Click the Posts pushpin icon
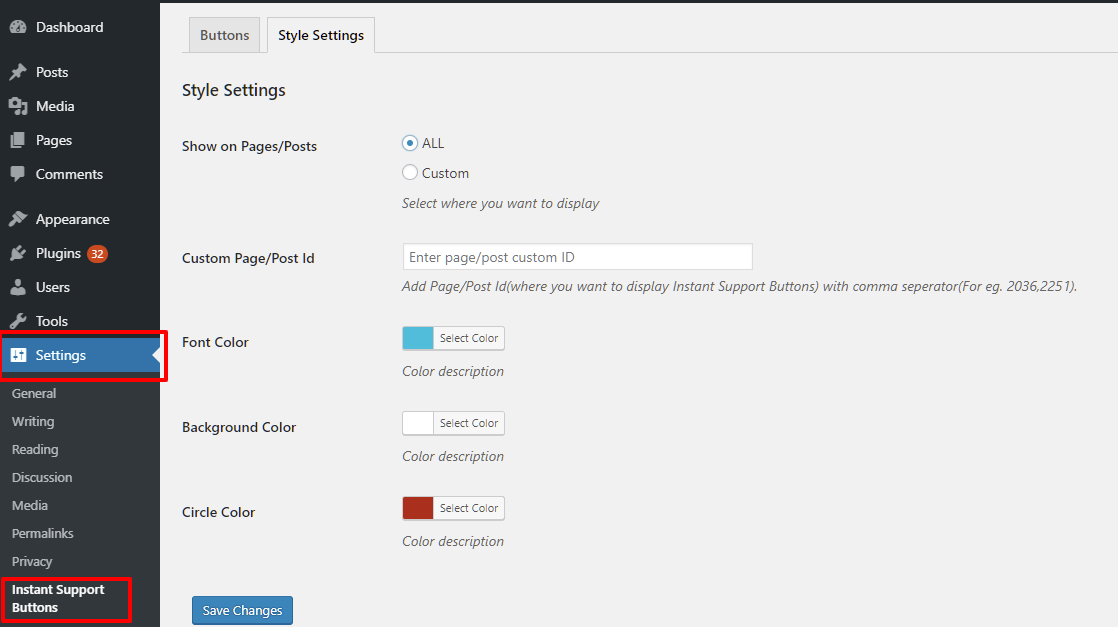The width and height of the screenshot is (1118, 627). (18, 72)
